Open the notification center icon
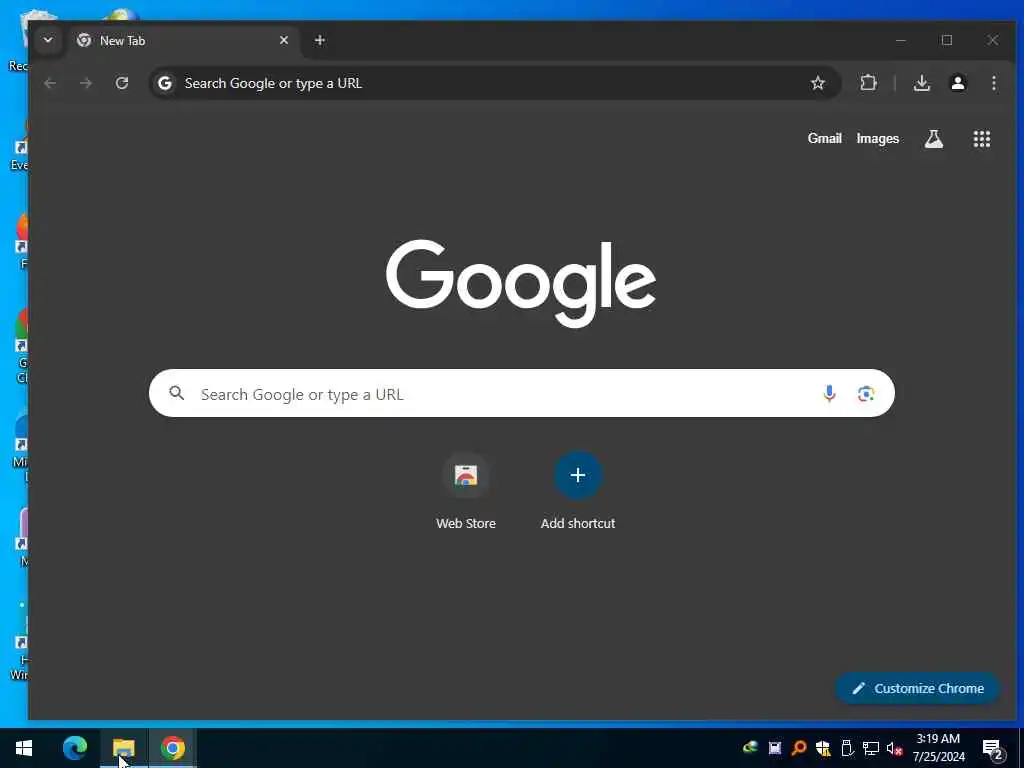 click(993, 750)
